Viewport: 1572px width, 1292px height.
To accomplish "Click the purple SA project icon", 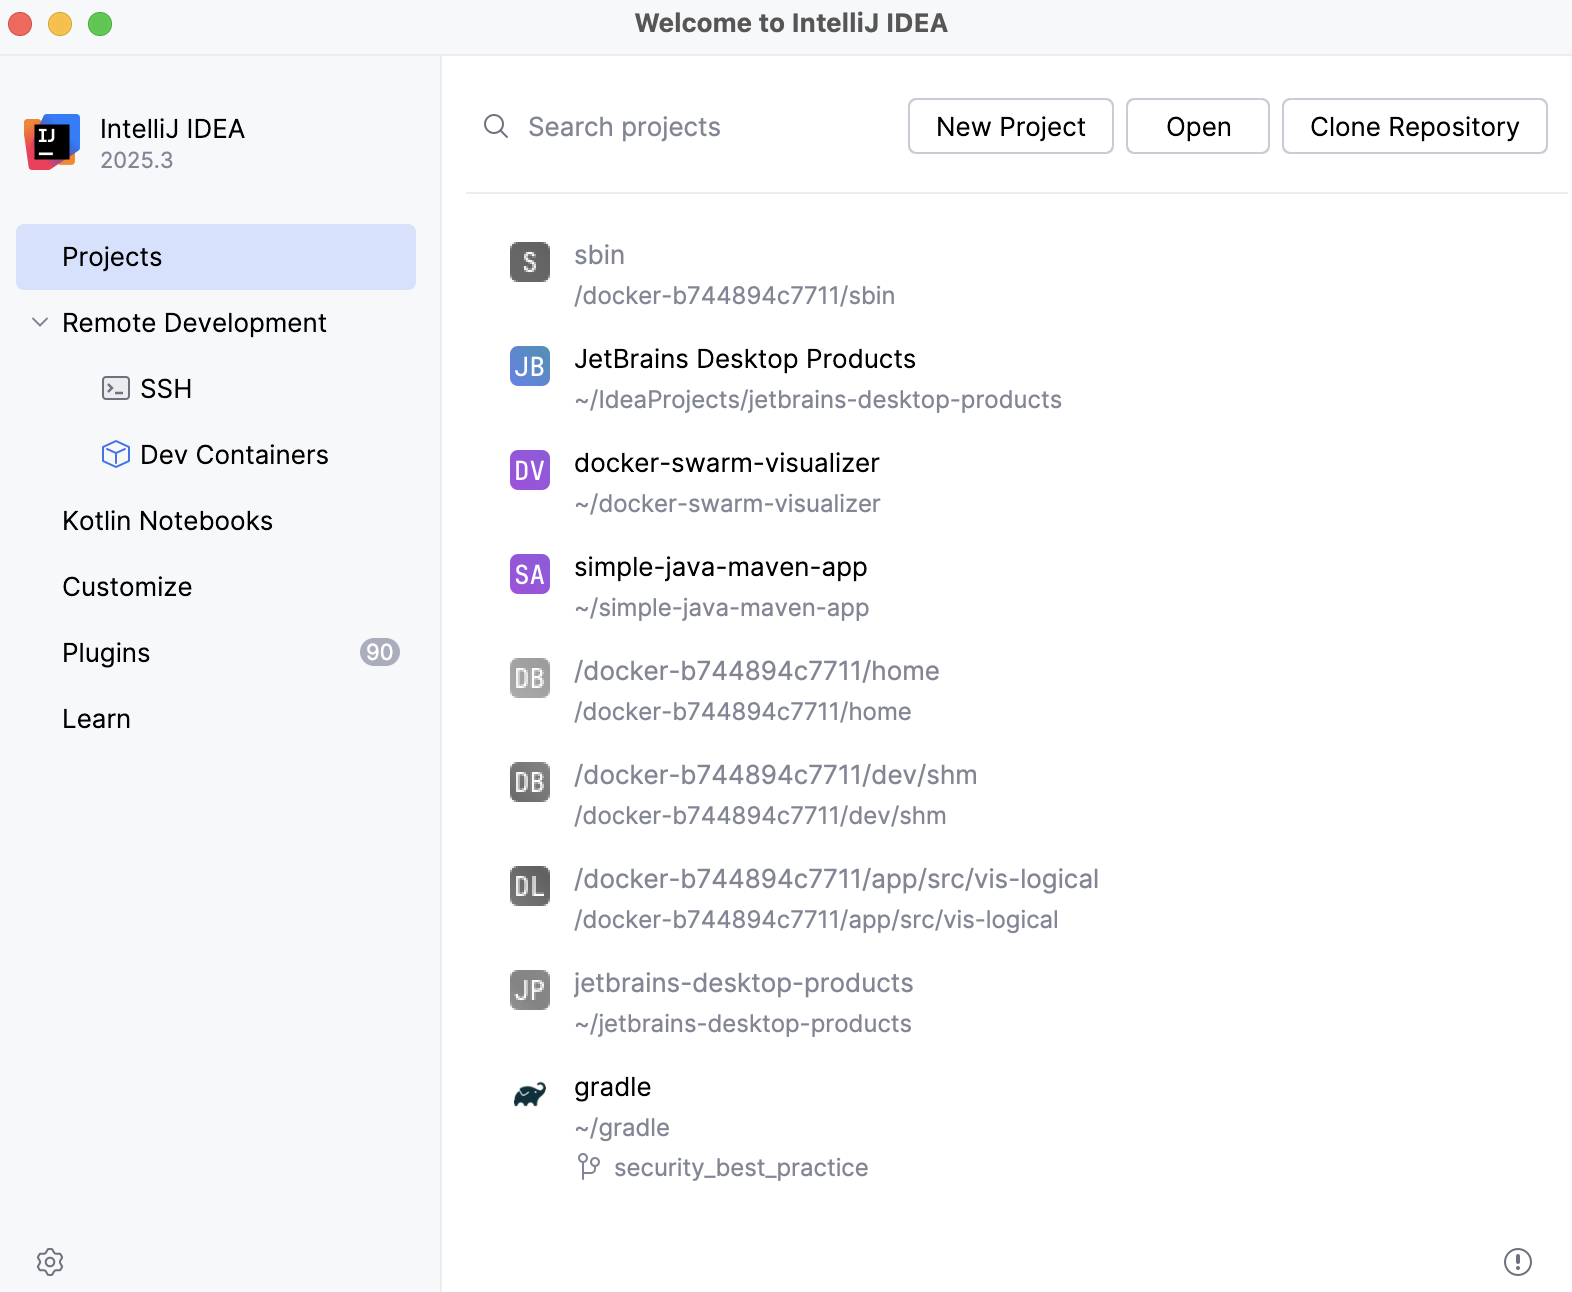I will pyautogui.click(x=530, y=574).
